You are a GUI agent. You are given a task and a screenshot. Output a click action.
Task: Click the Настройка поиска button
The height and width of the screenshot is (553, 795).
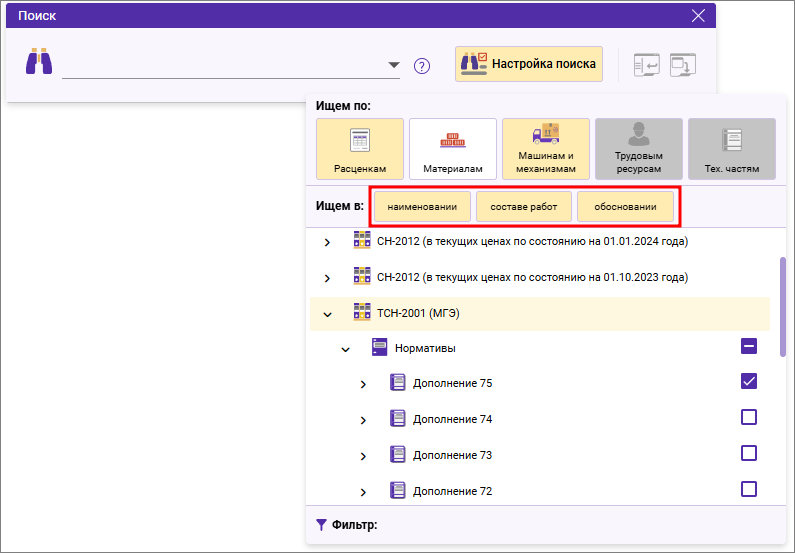click(529, 63)
